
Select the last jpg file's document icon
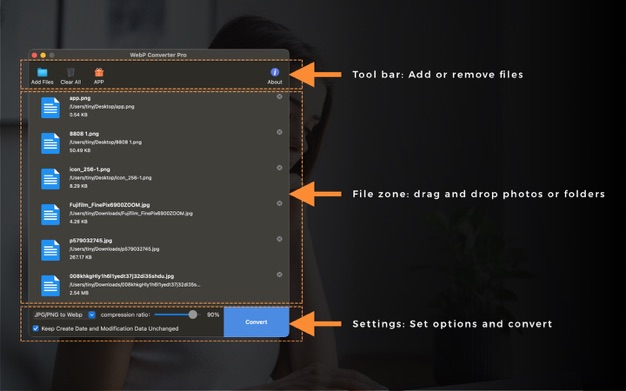tap(50, 285)
